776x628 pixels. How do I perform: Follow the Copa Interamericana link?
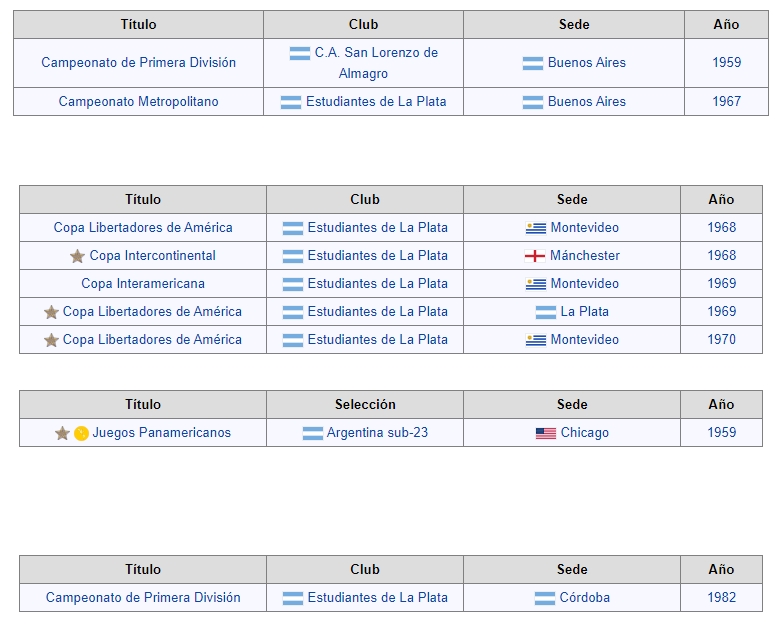pyautogui.click(x=143, y=284)
